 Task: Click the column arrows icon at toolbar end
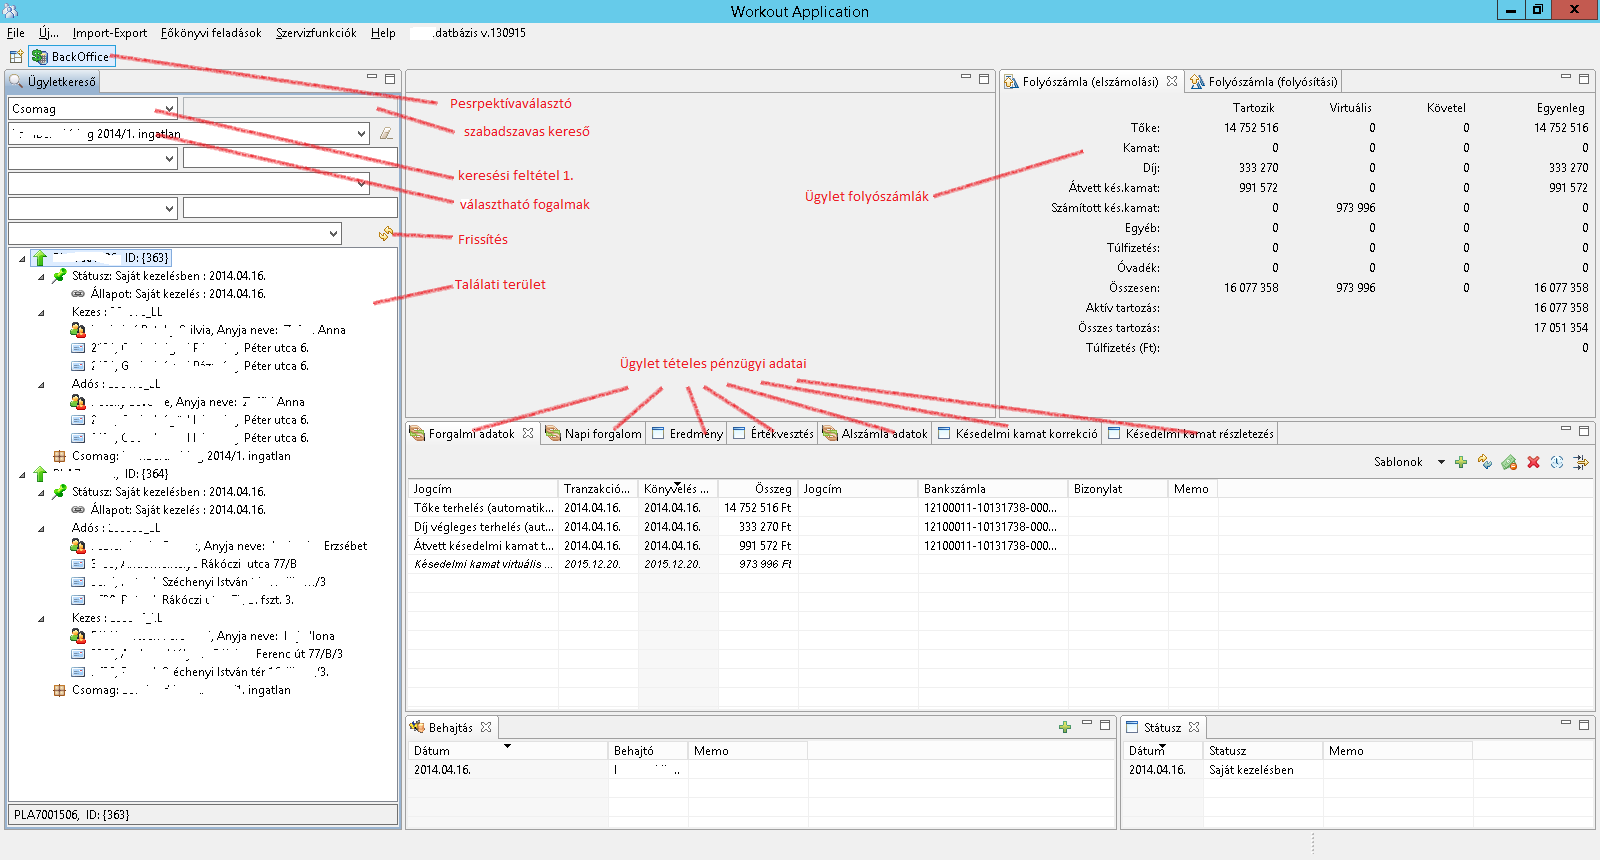tap(1581, 462)
